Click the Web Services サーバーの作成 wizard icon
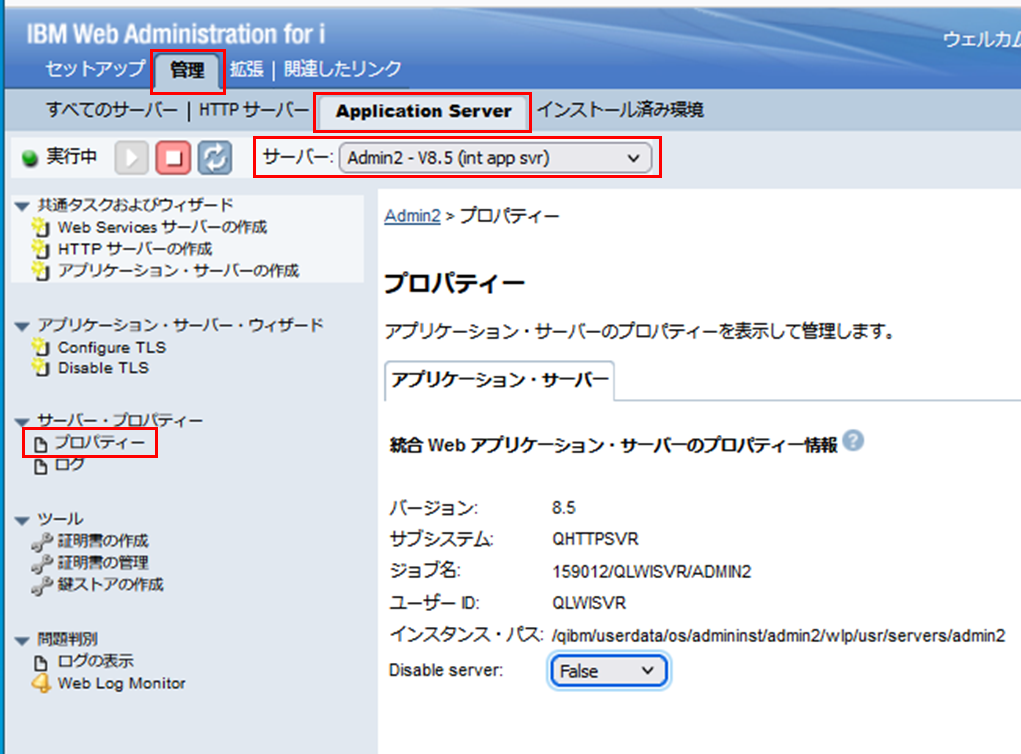Screen dimensions: 1021x754 tap(41, 227)
